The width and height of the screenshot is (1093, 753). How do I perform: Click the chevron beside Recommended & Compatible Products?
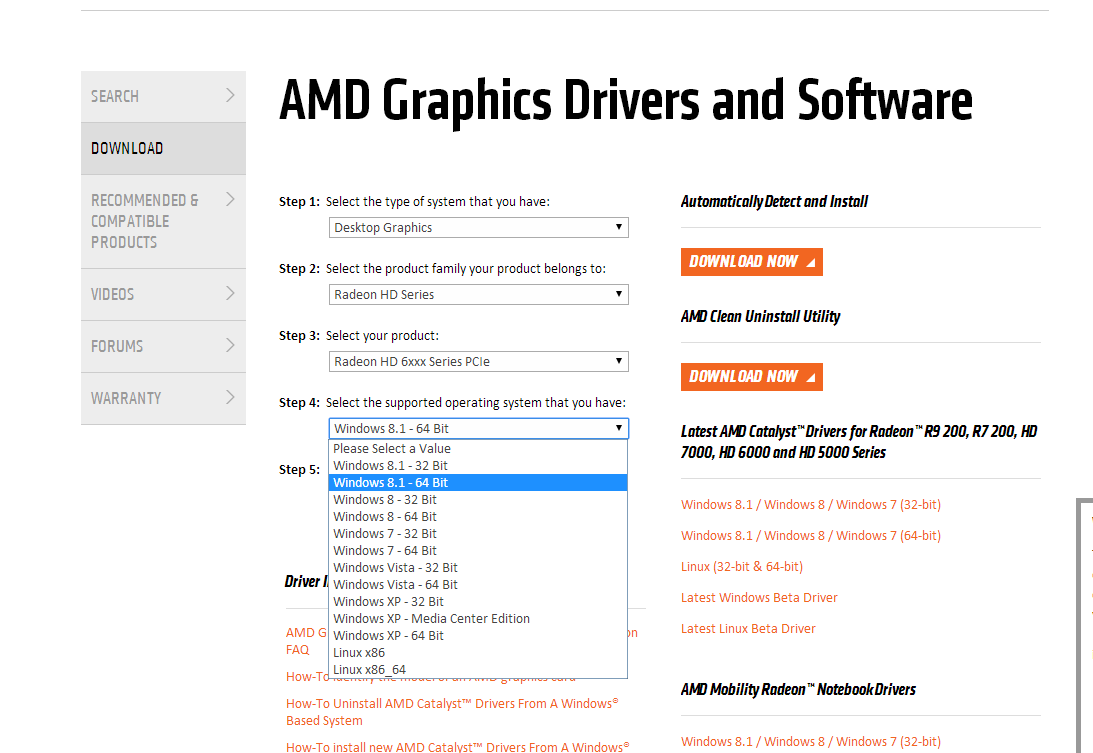pos(230,199)
